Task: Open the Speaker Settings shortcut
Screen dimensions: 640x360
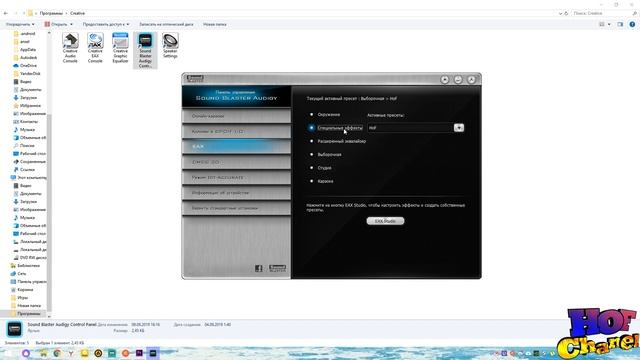Action: (x=170, y=46)
